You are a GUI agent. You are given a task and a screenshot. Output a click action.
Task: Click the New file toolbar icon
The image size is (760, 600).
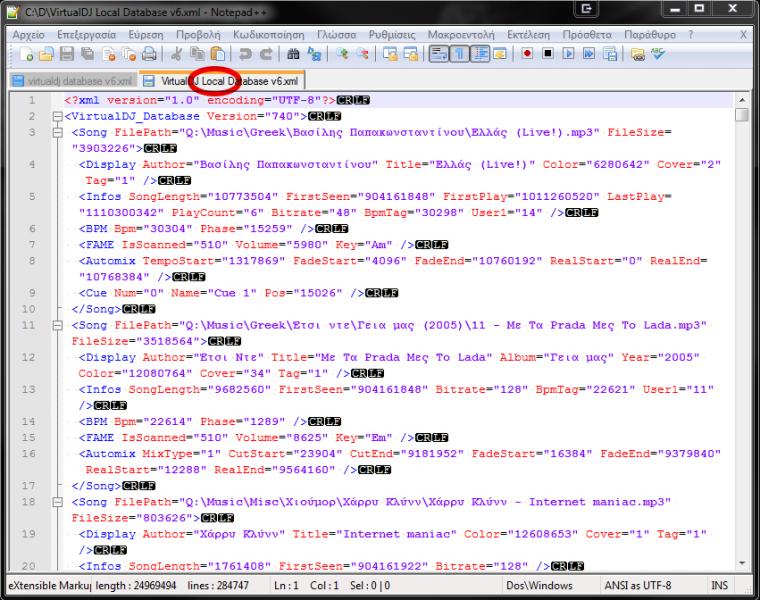[x=26, y=54]
